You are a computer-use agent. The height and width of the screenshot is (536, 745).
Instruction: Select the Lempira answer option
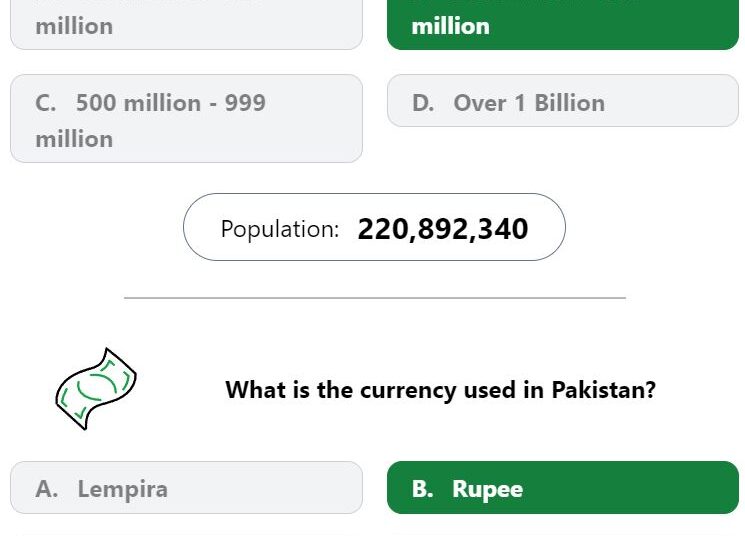tap(186, 487)
